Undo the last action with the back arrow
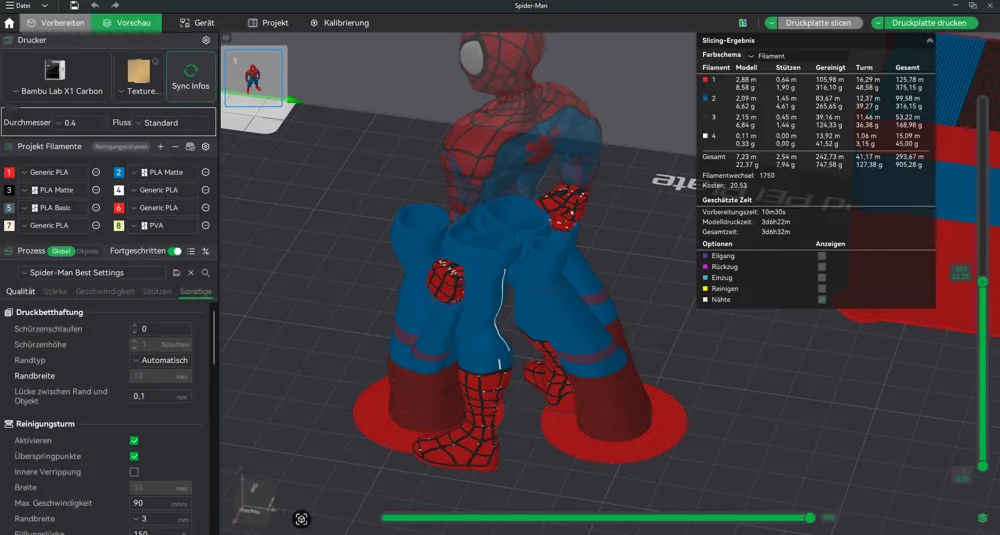 point(94,6)
